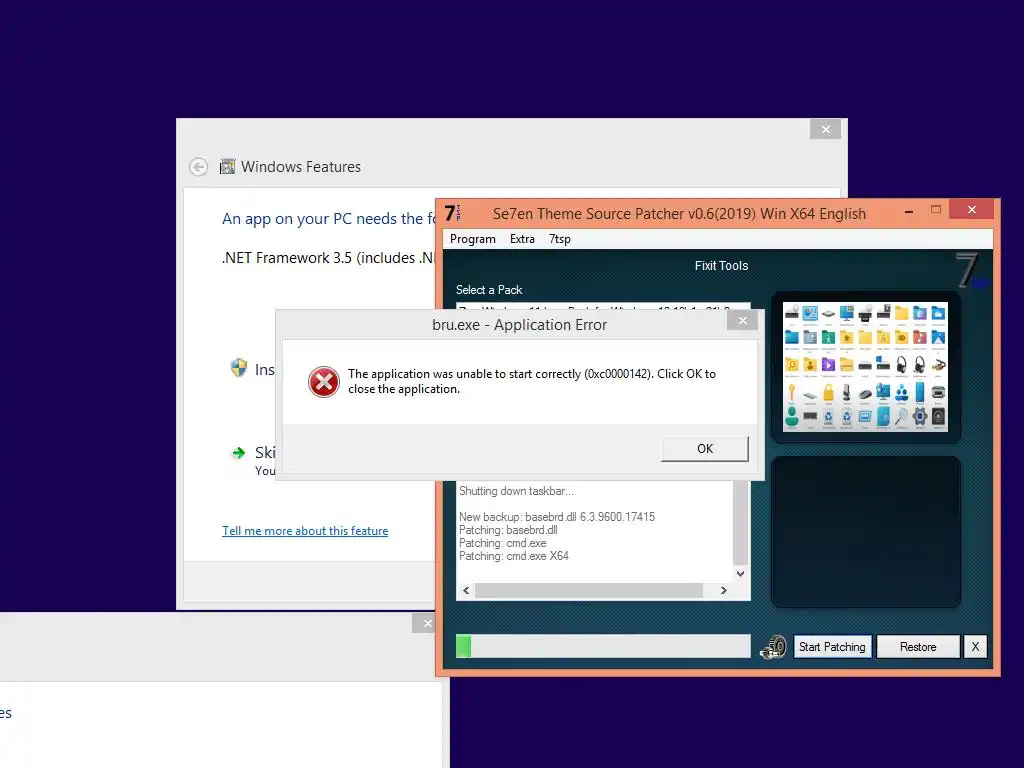Close the Se7en Theme Source Patcher window
Viewport: 1024px width, 768px height.
point(972,210)
